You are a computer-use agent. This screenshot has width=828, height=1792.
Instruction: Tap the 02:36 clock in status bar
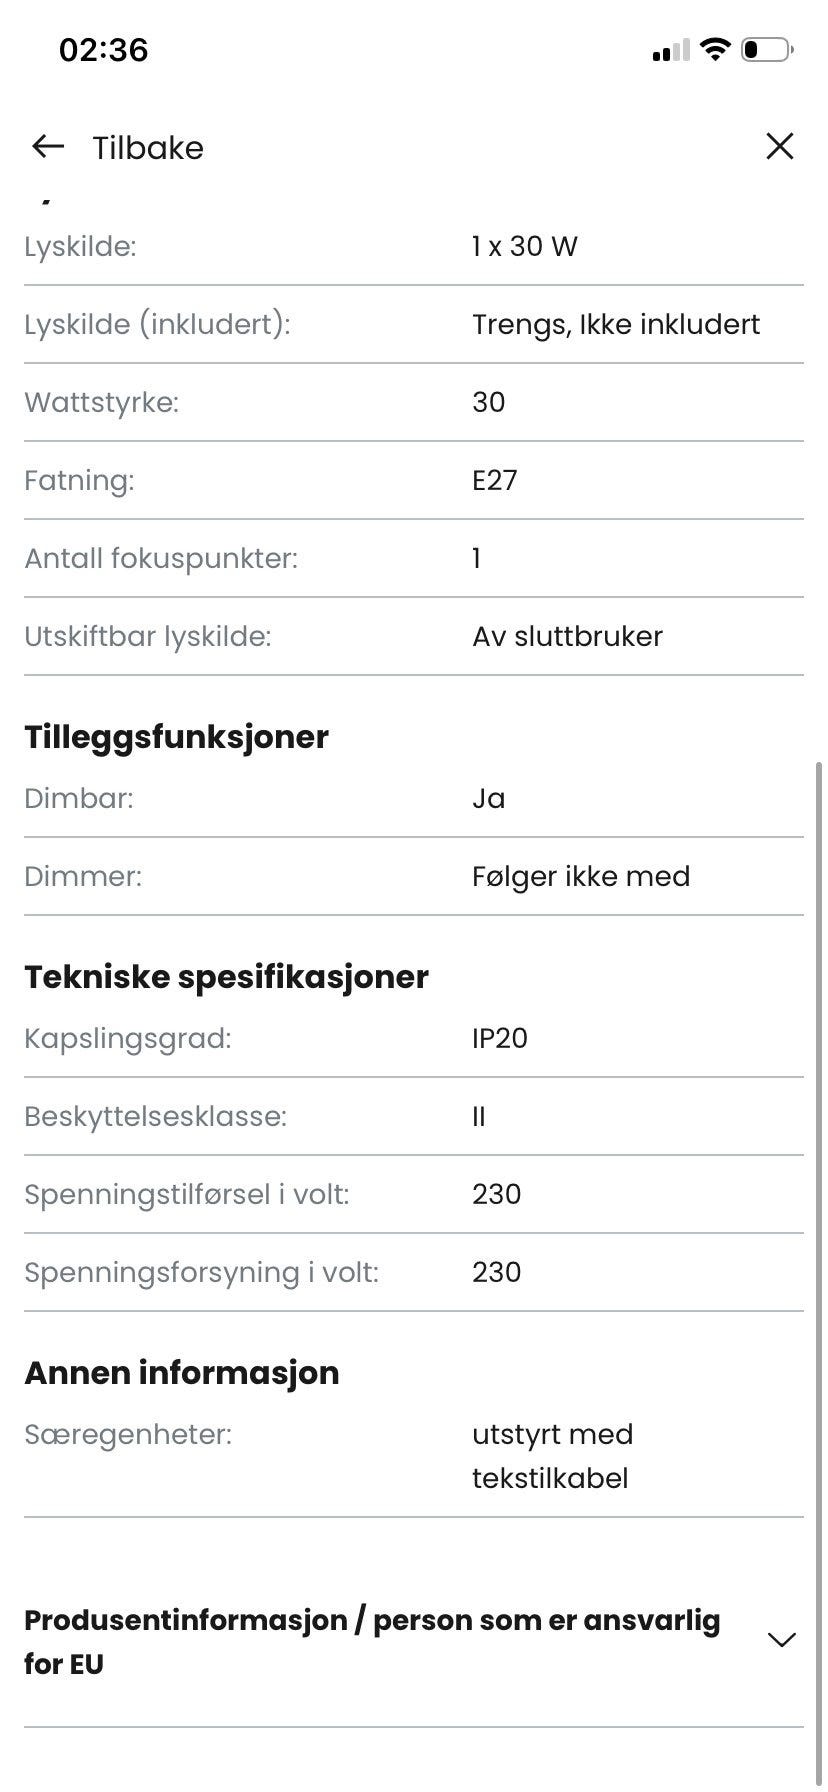pyautogui.click(x=104, y=50)
